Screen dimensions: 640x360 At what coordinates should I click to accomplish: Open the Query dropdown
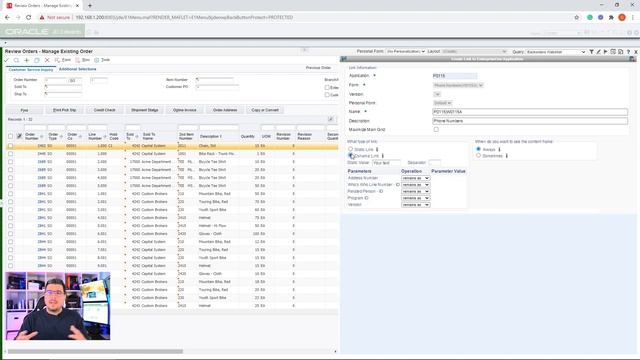[556, 52]
